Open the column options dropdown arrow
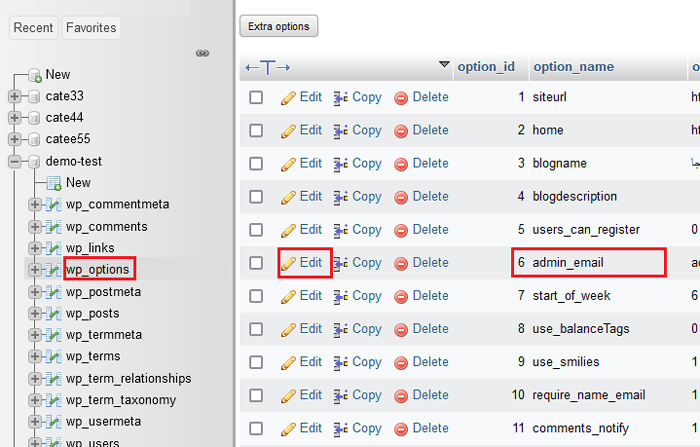This screenshot has width=700, height=447. [x=444, y=64]
